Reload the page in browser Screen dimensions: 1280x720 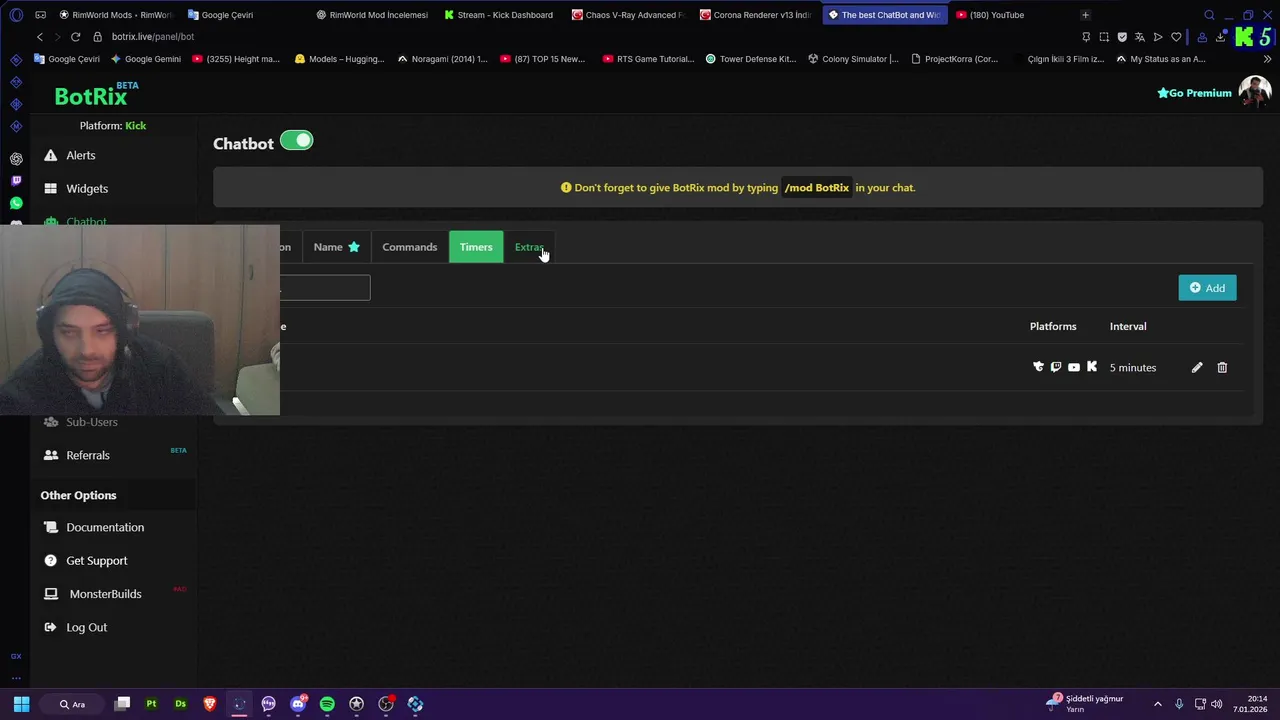[x=75, y=37]
